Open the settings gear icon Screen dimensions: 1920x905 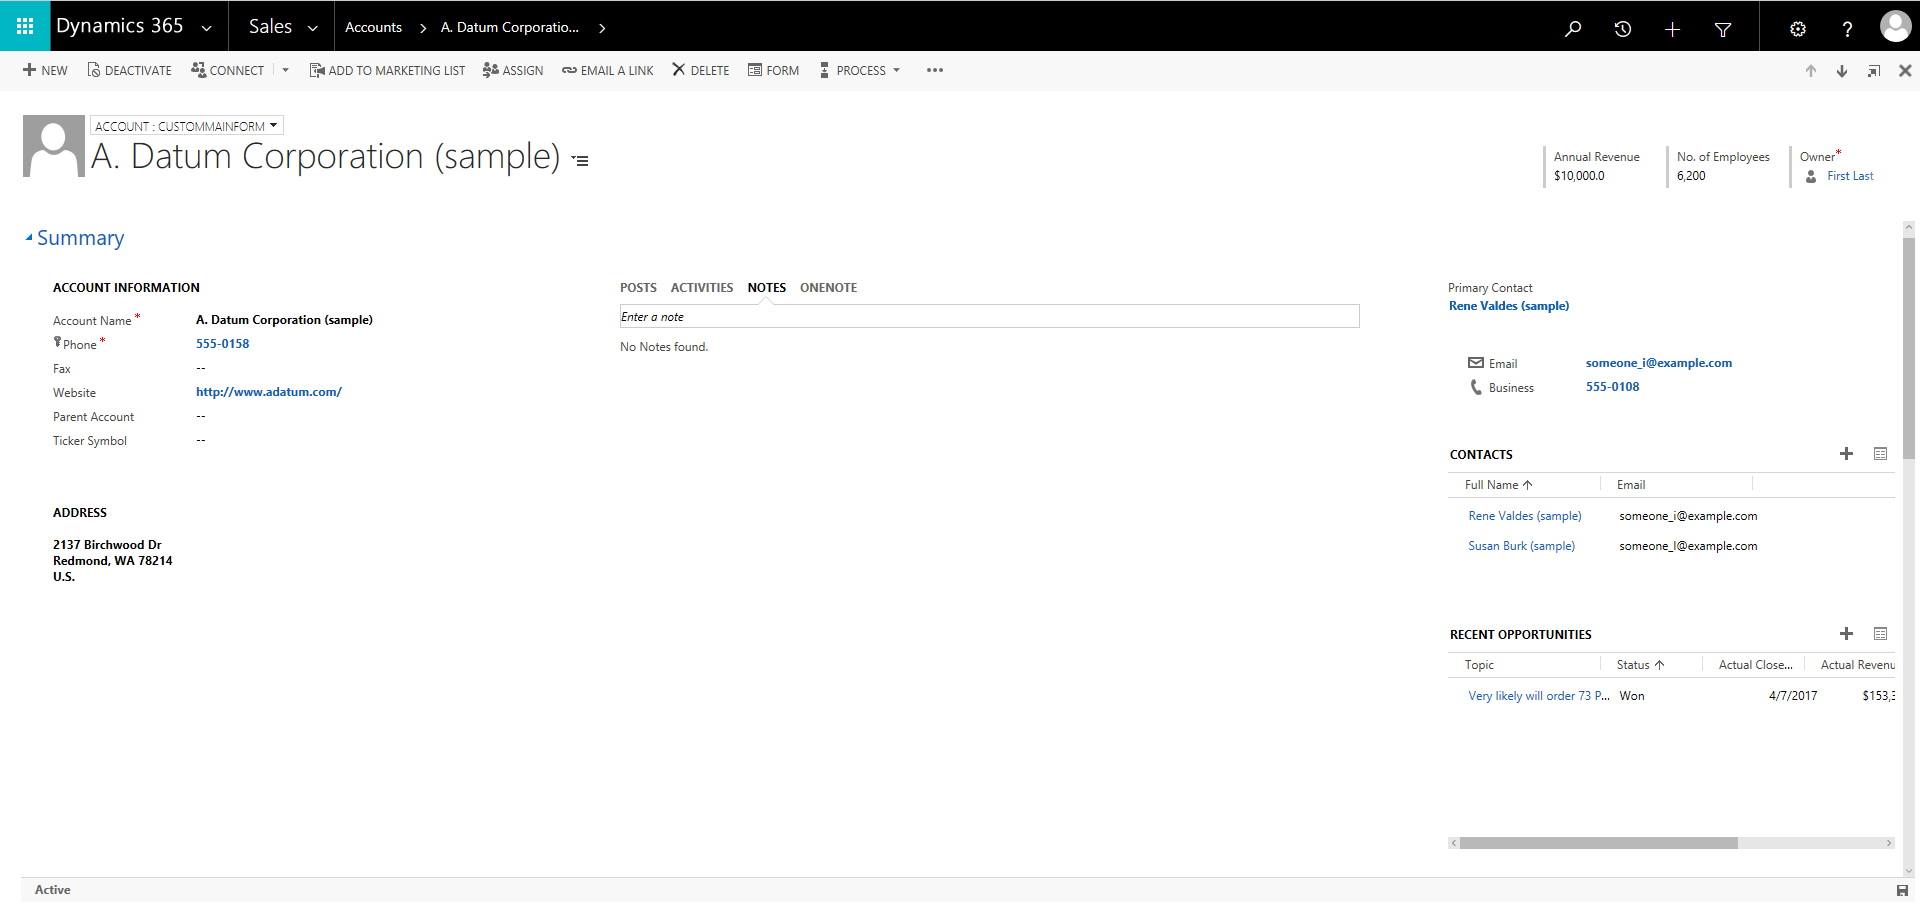click(1797, 28)
